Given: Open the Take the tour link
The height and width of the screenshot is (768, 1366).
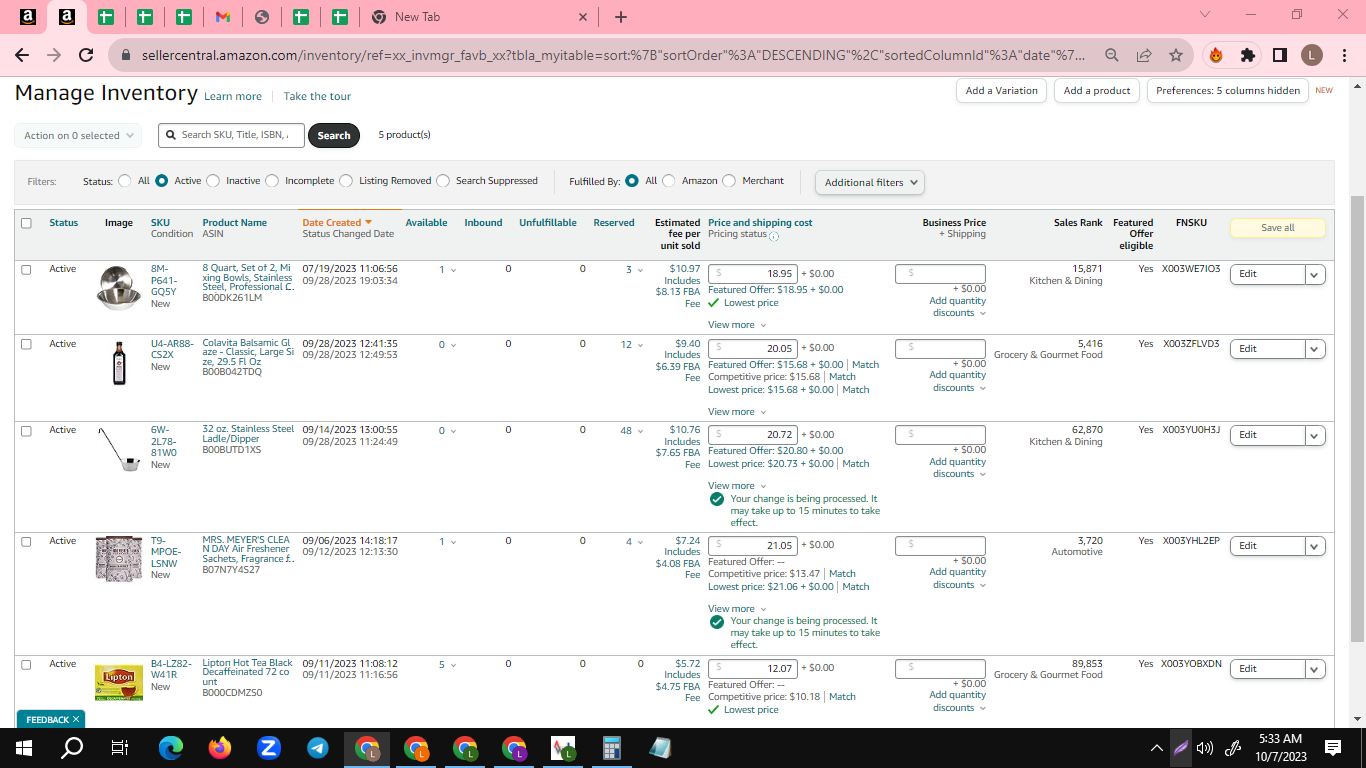Looking at the screenshot, I should [317, 96].
